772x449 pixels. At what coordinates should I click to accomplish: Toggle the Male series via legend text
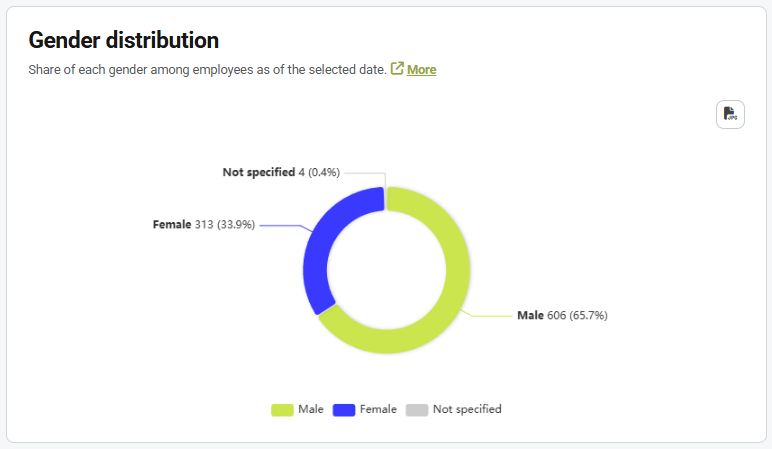coord(310,409)
